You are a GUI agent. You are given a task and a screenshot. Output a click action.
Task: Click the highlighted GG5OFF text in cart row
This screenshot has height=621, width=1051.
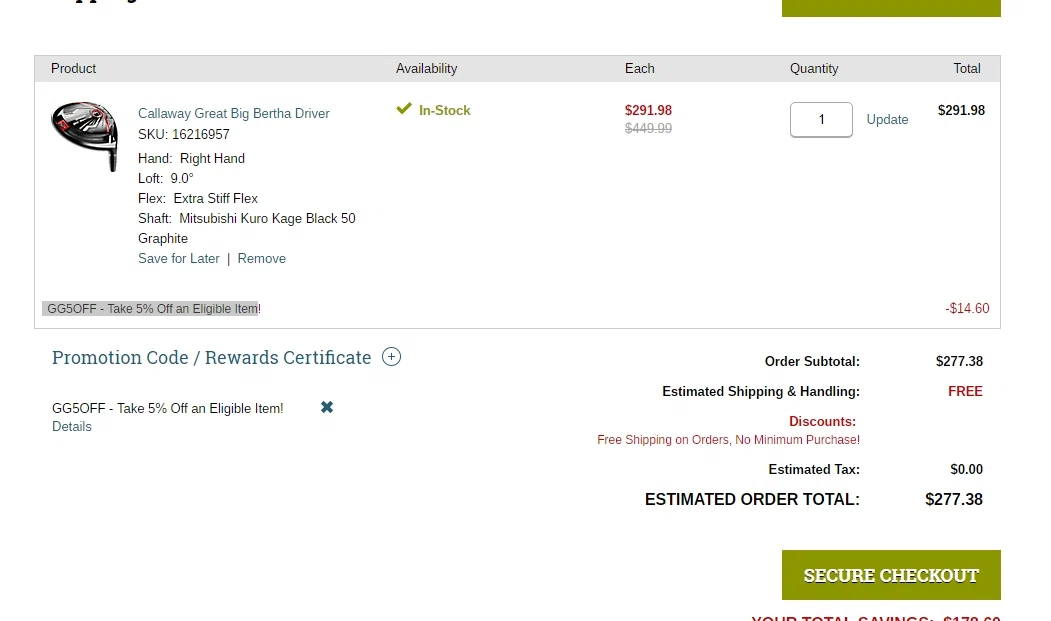tap(151, 309)
